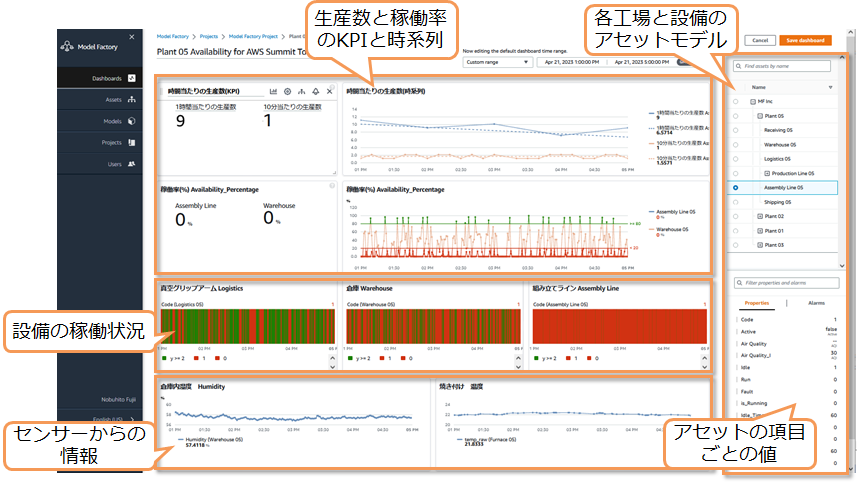This screenshot has height=484, width=858.
Task: Expand the Plant 02 node
Action: (x=760, y=217)
